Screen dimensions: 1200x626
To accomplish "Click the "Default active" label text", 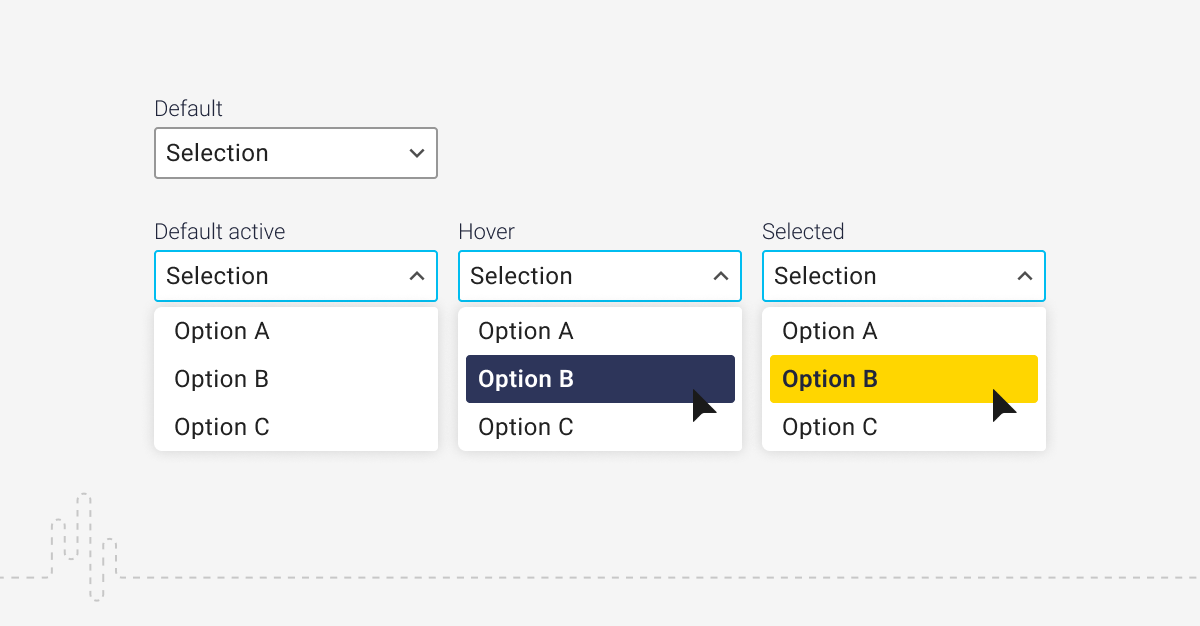I will pos(219,232).
